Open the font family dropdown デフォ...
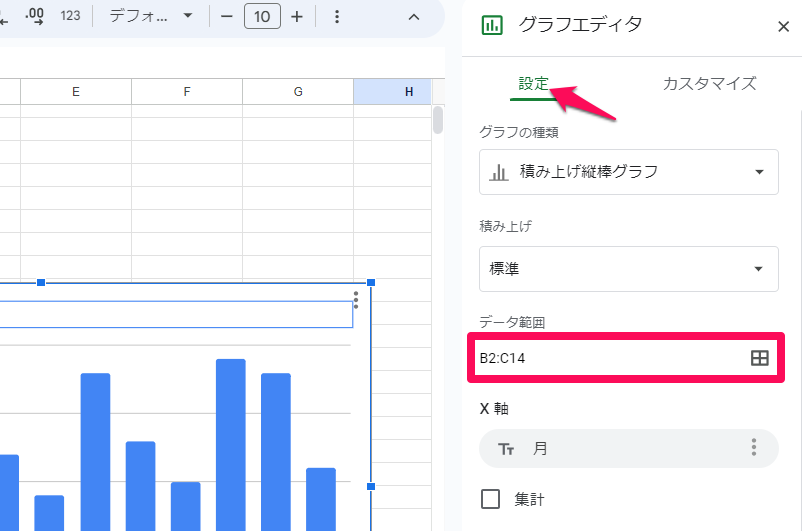The height and width of the screenshot is (531, 802). click(x=150, y=16)
